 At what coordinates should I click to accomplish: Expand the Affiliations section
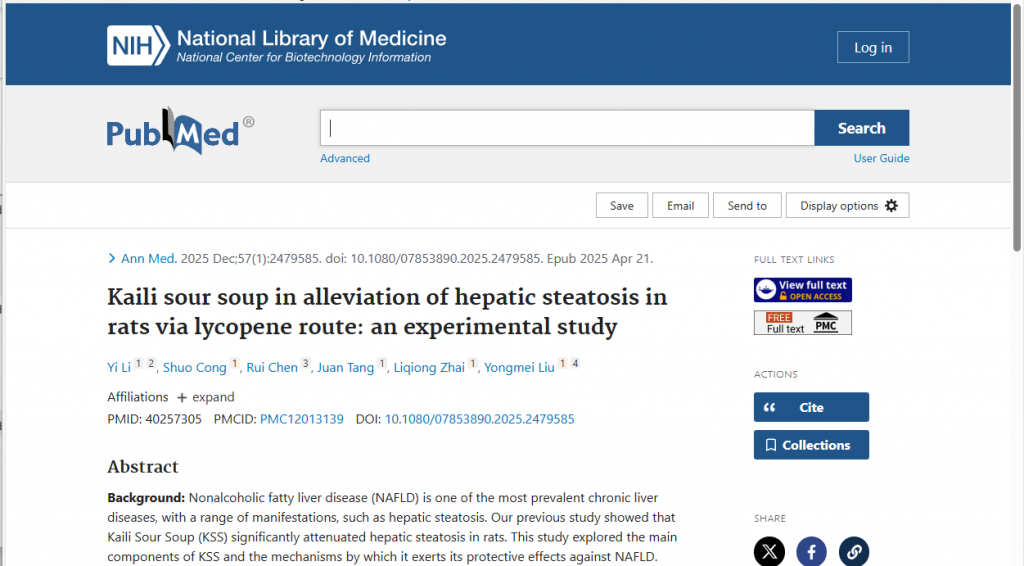click(205, 397)
